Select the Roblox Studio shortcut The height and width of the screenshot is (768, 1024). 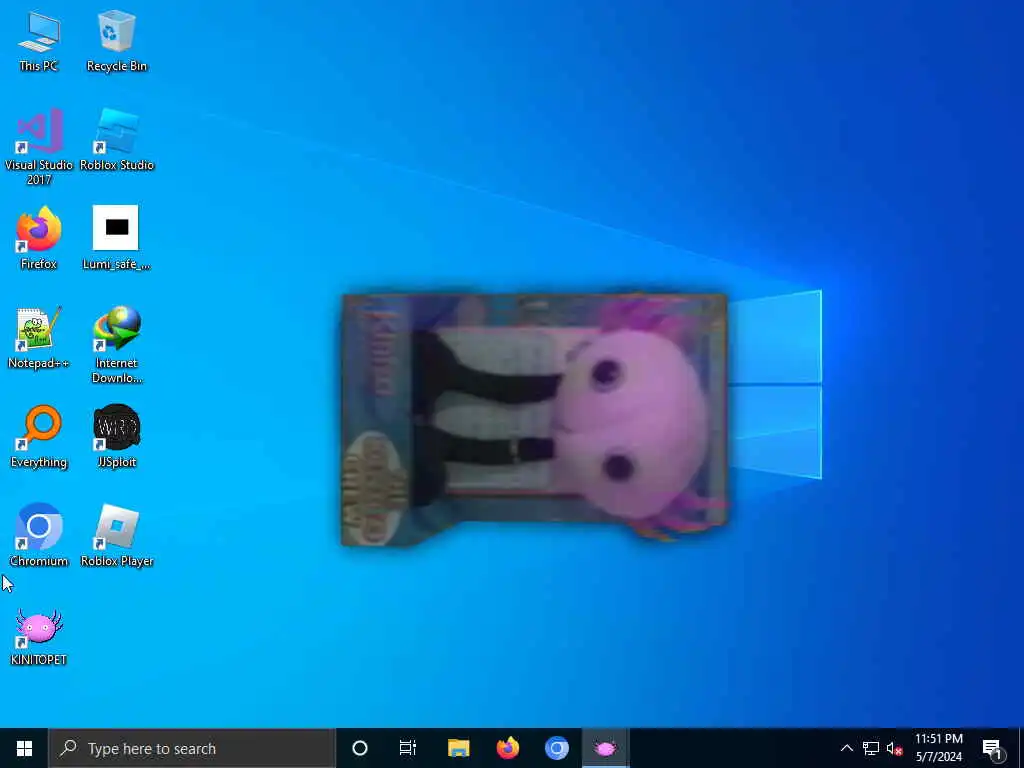(117, 140)
